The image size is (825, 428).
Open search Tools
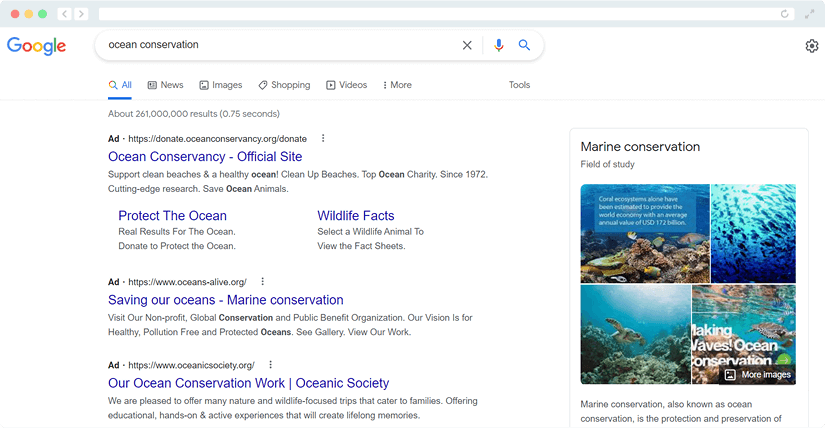[519, 85]
